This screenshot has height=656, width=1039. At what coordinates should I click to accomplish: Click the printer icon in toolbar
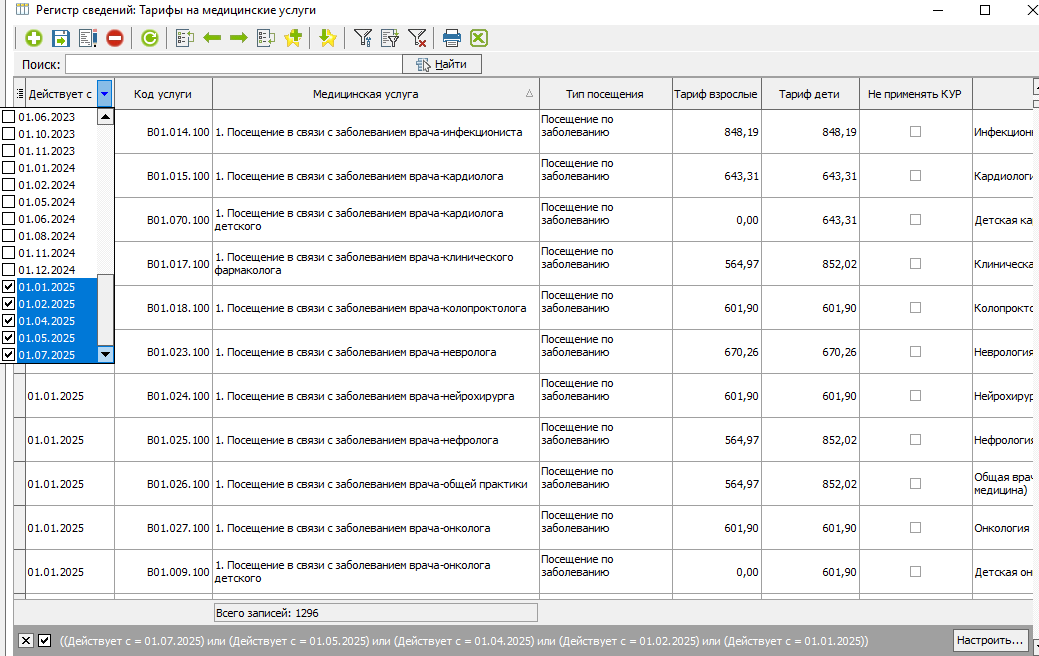pos(451,39)
